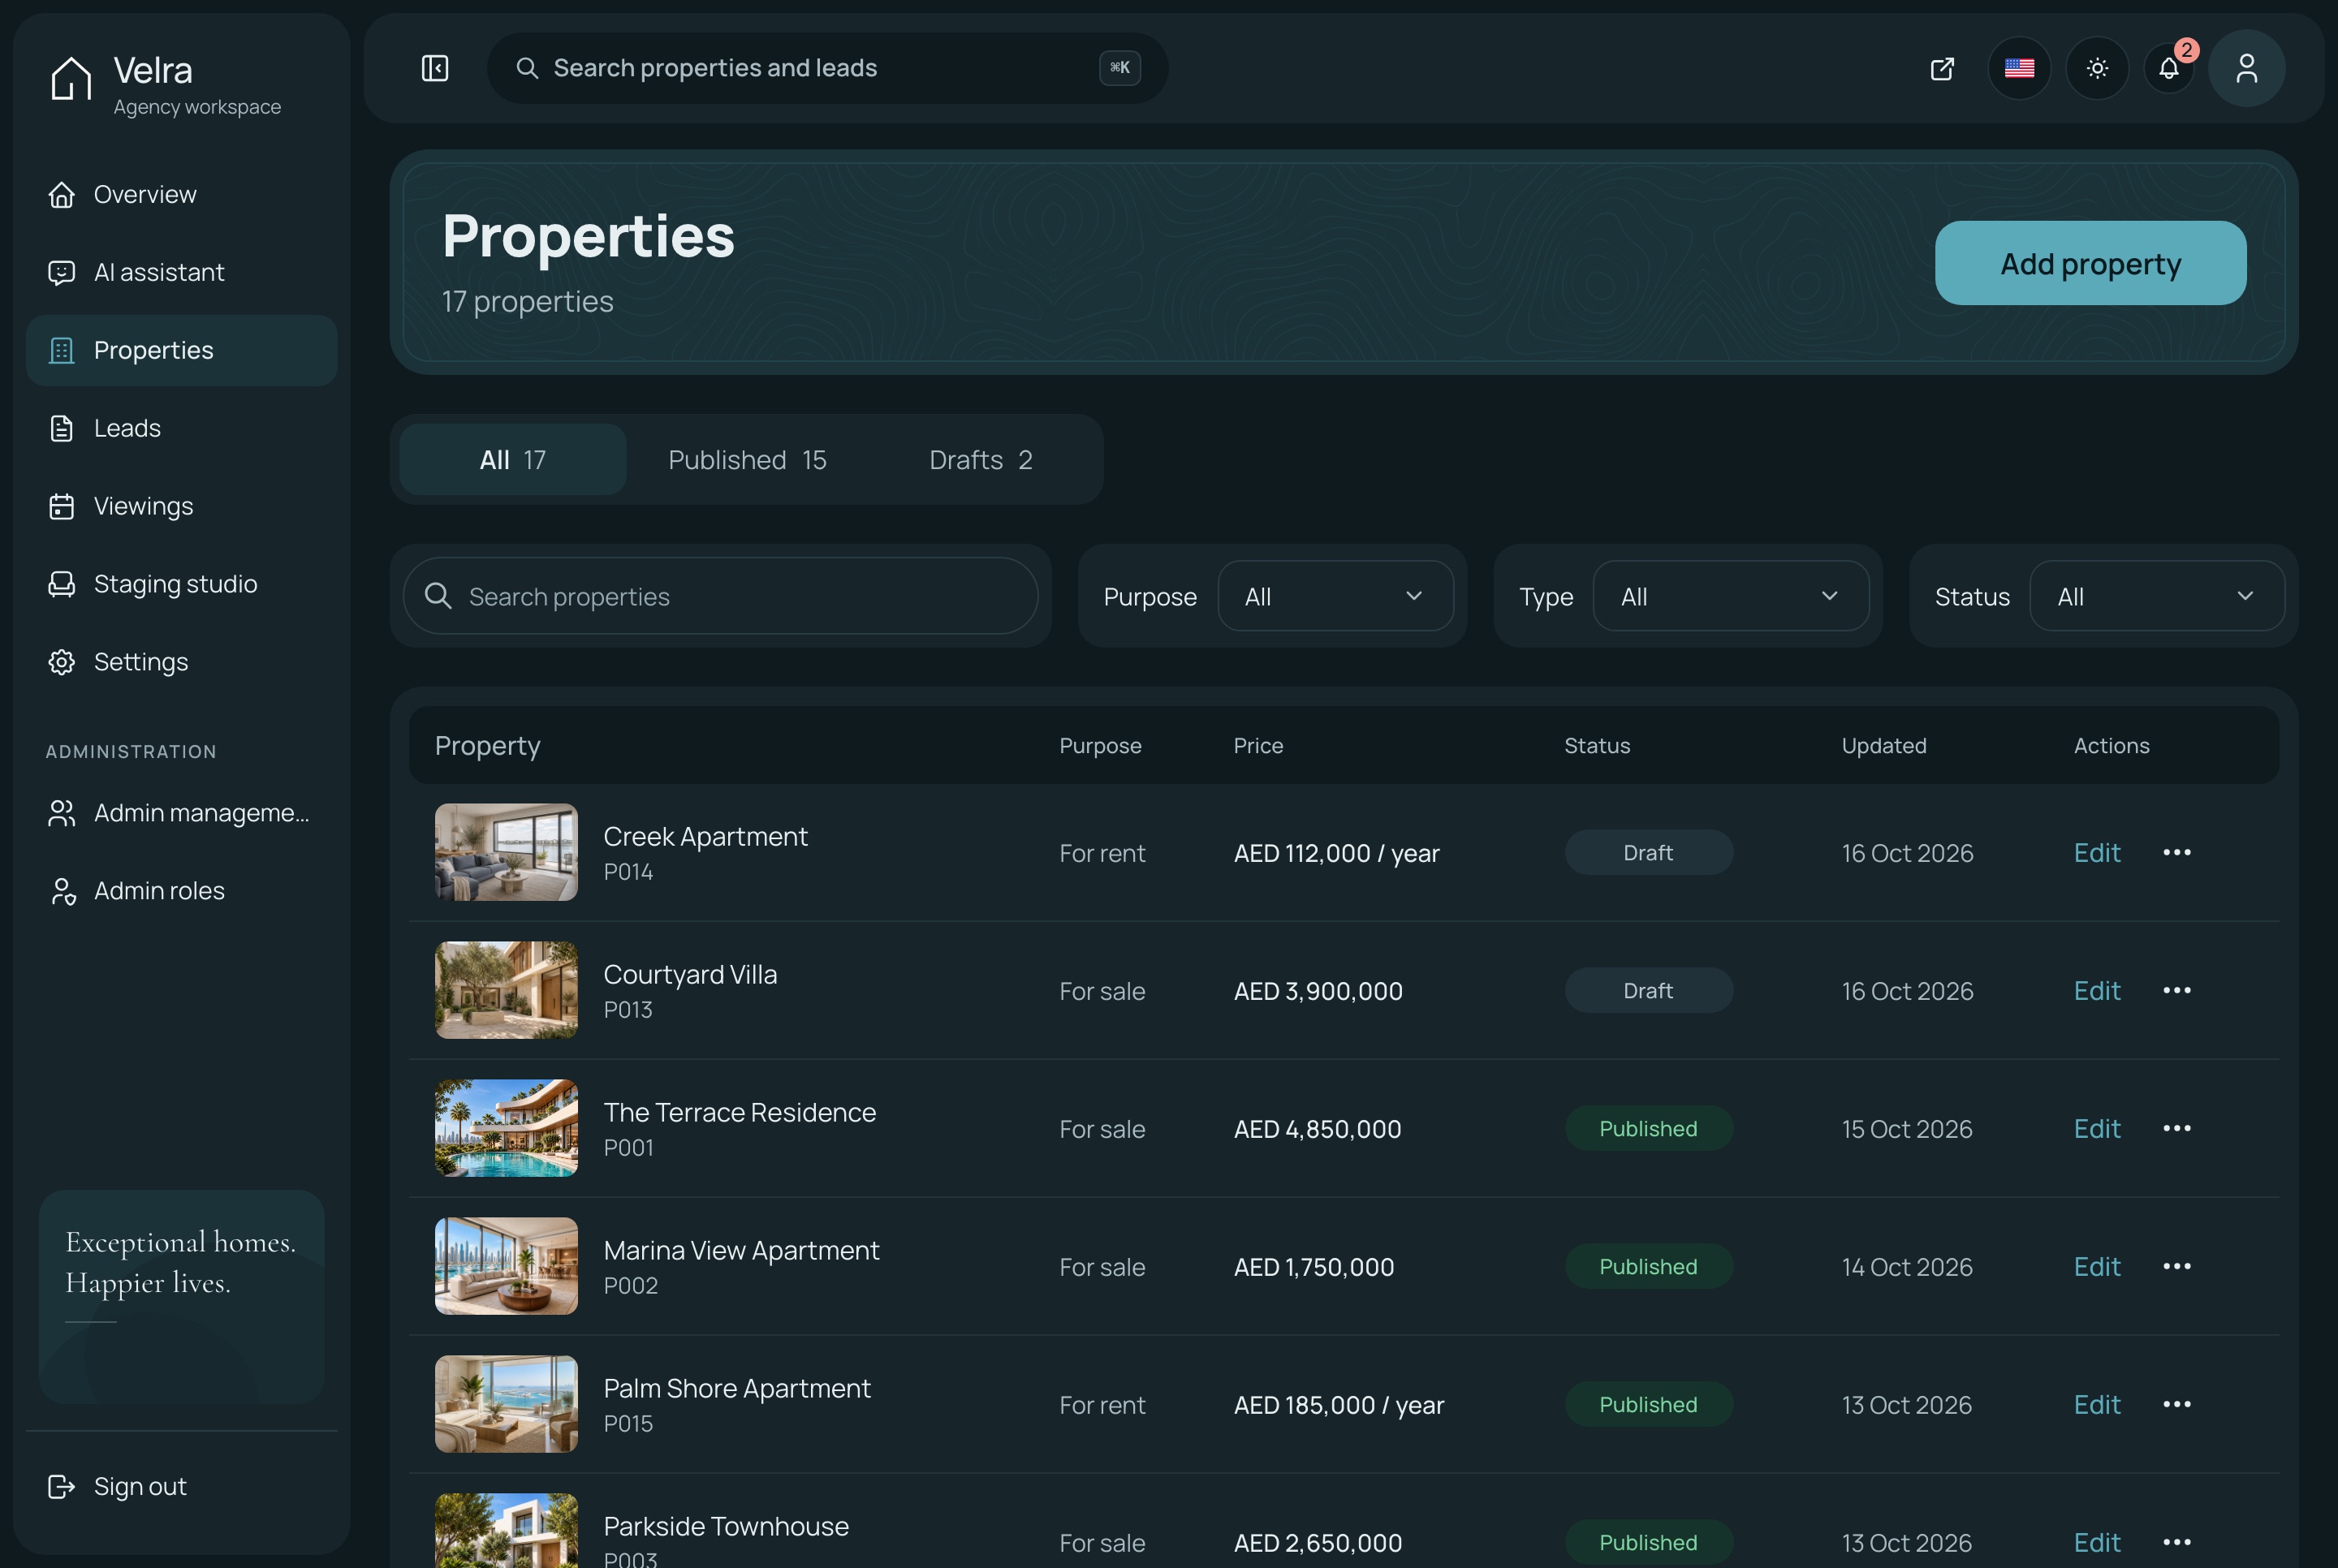Sign out of the workspace
Viewport: 2338px width, 1568px height.
point(182,1486)
